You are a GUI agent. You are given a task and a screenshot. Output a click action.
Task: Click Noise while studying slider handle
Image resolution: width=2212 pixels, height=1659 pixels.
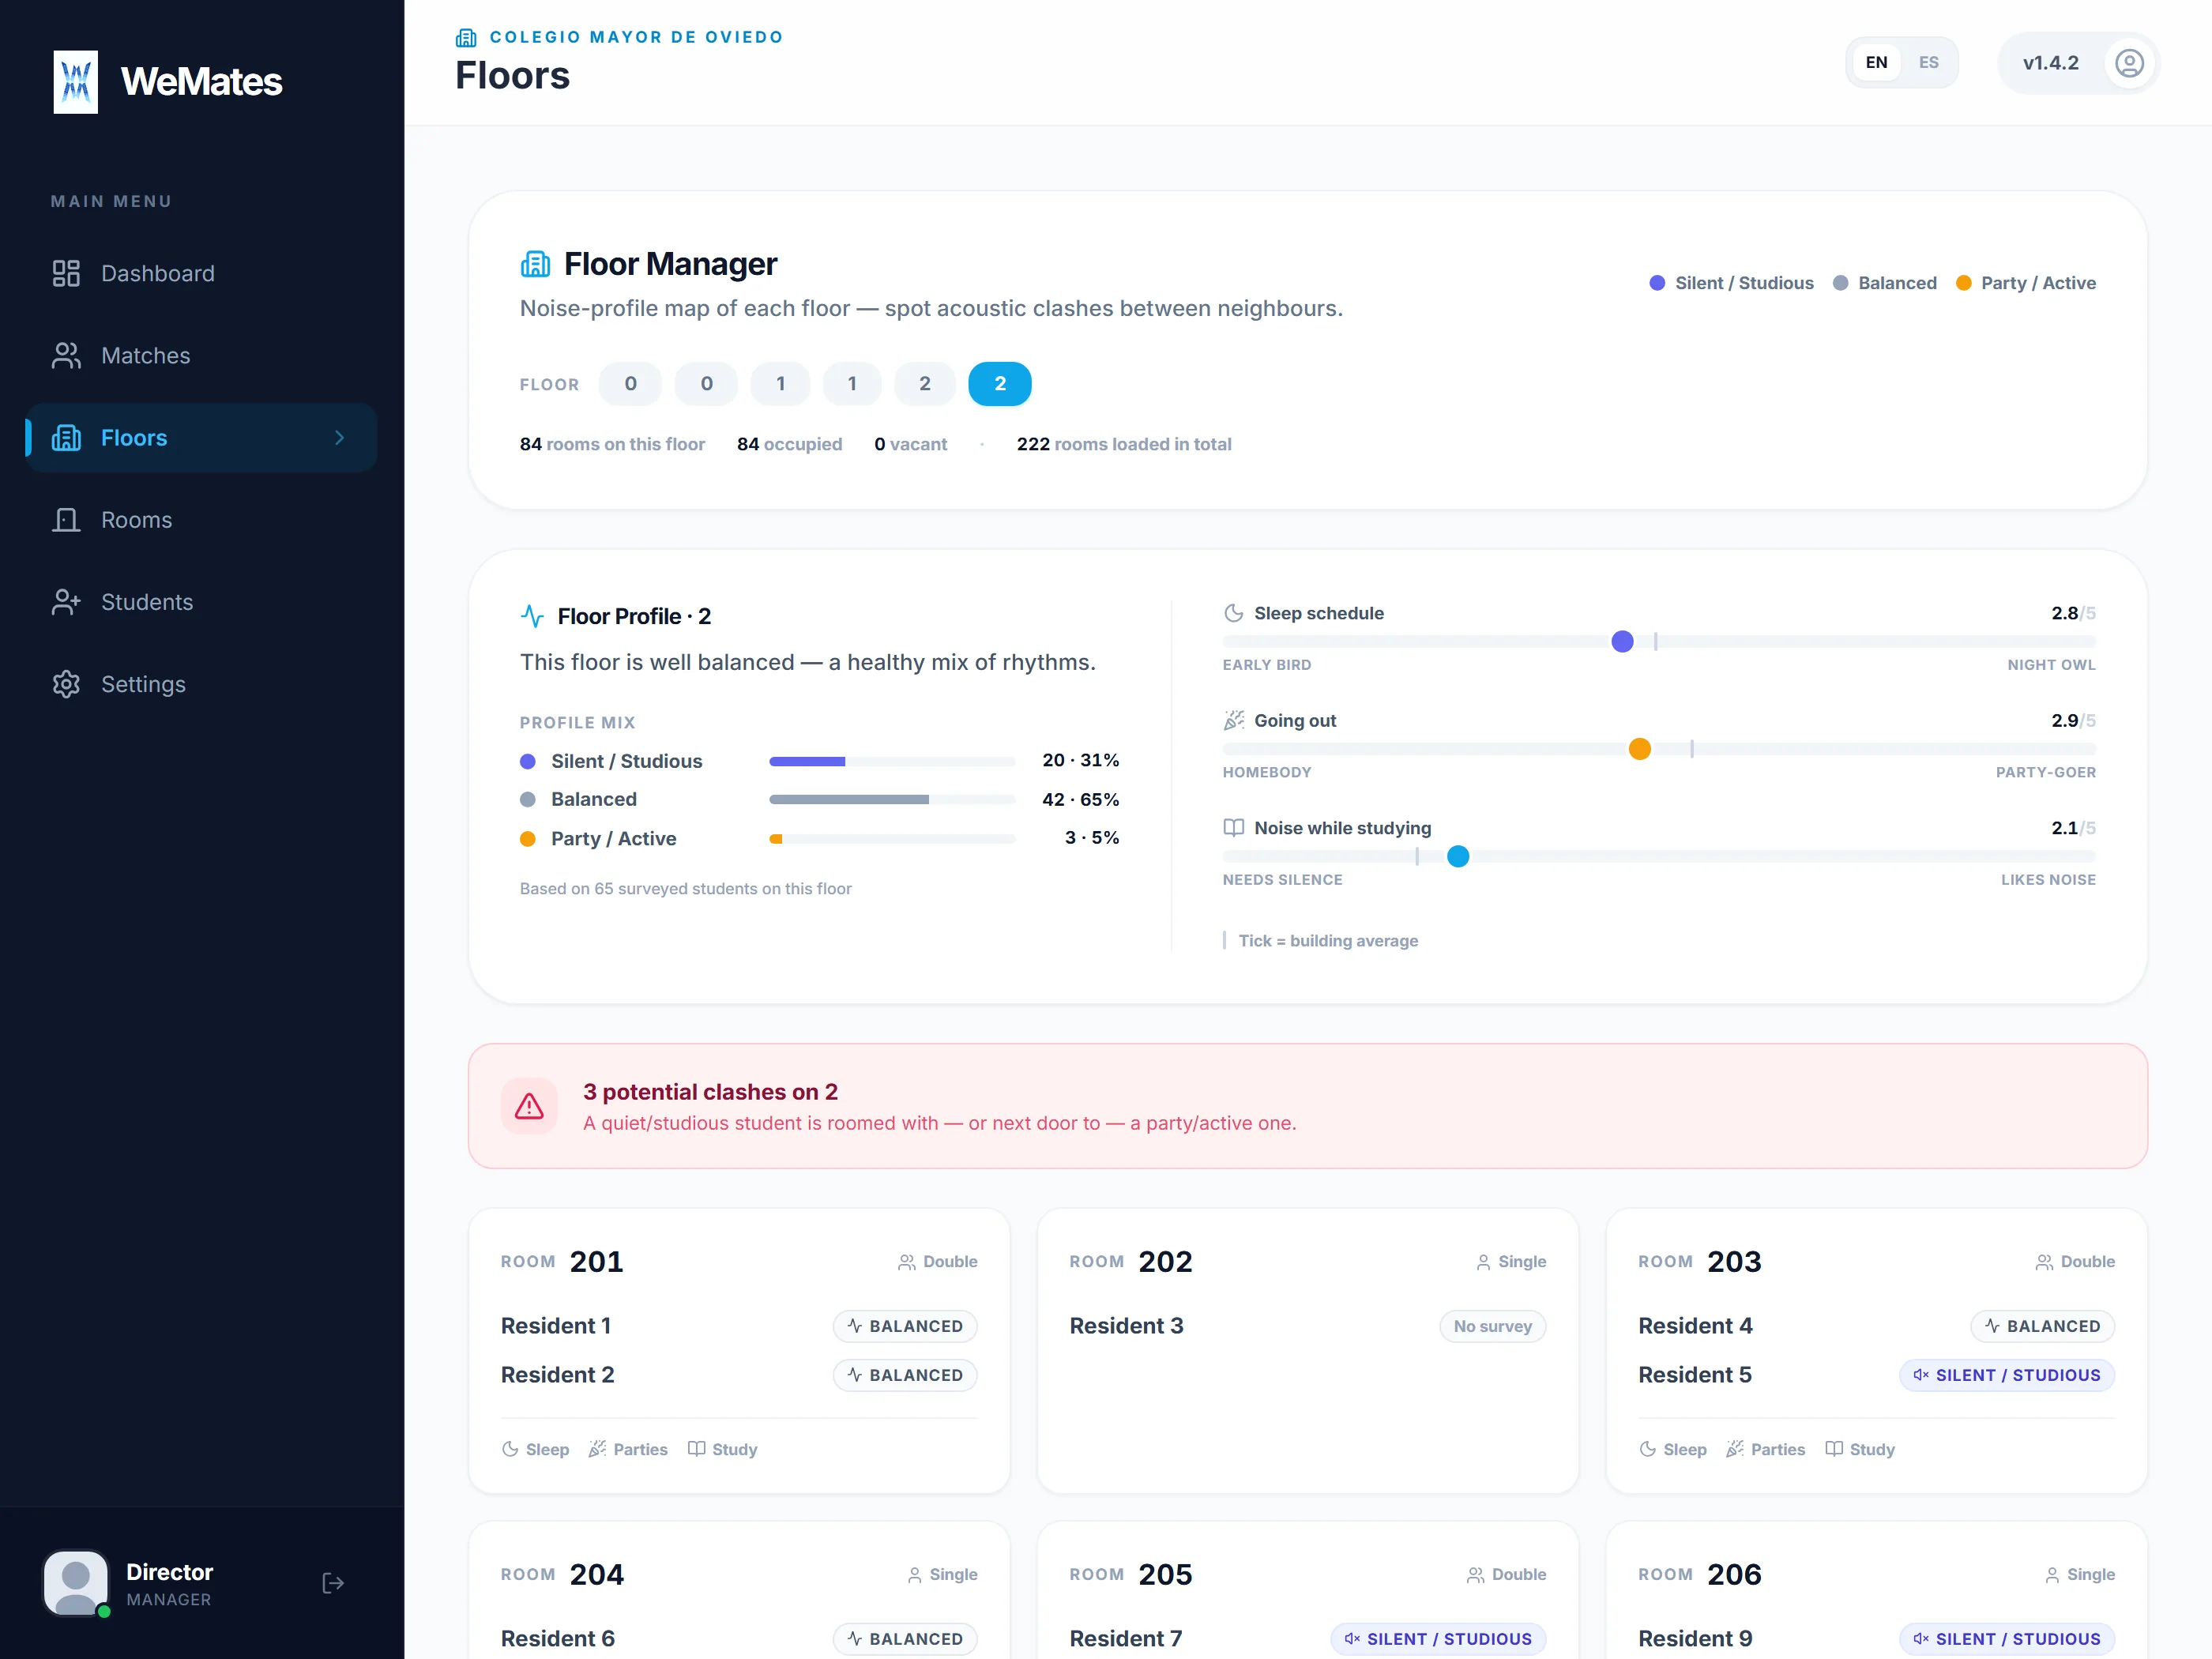tap(1458, 856)
